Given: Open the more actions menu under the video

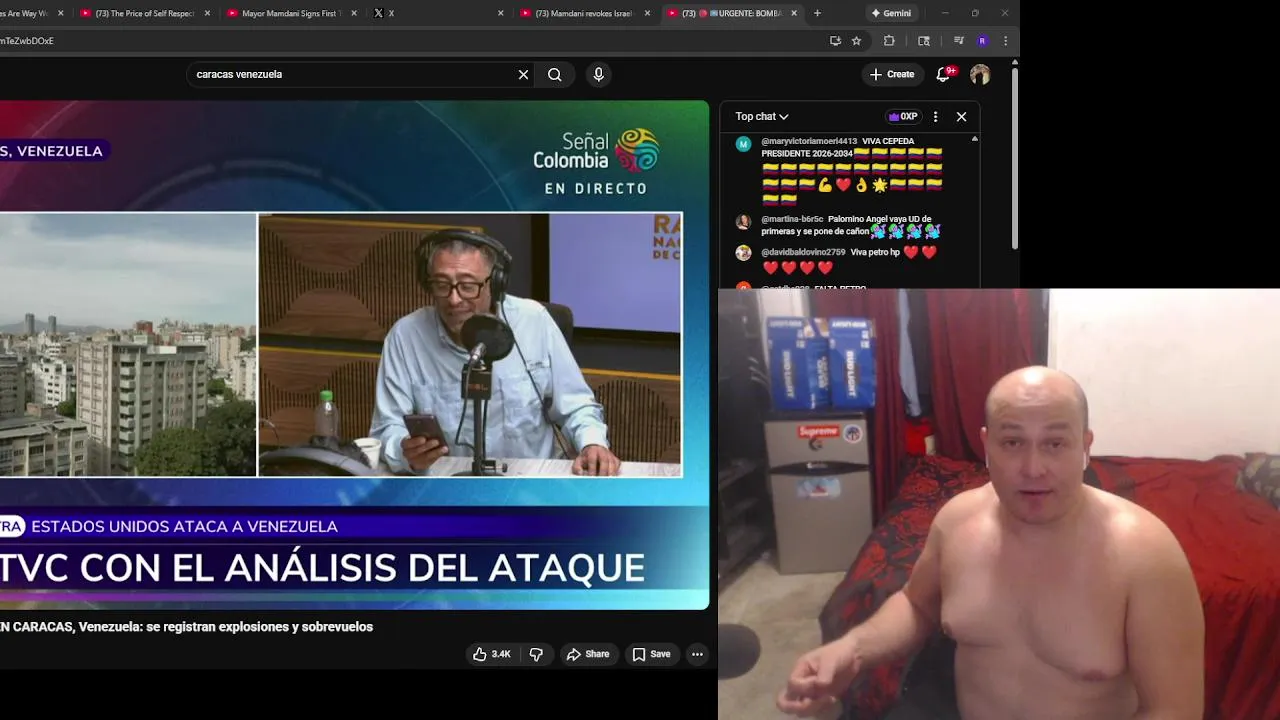Looking at the screenshot, I should coord(697,654).
